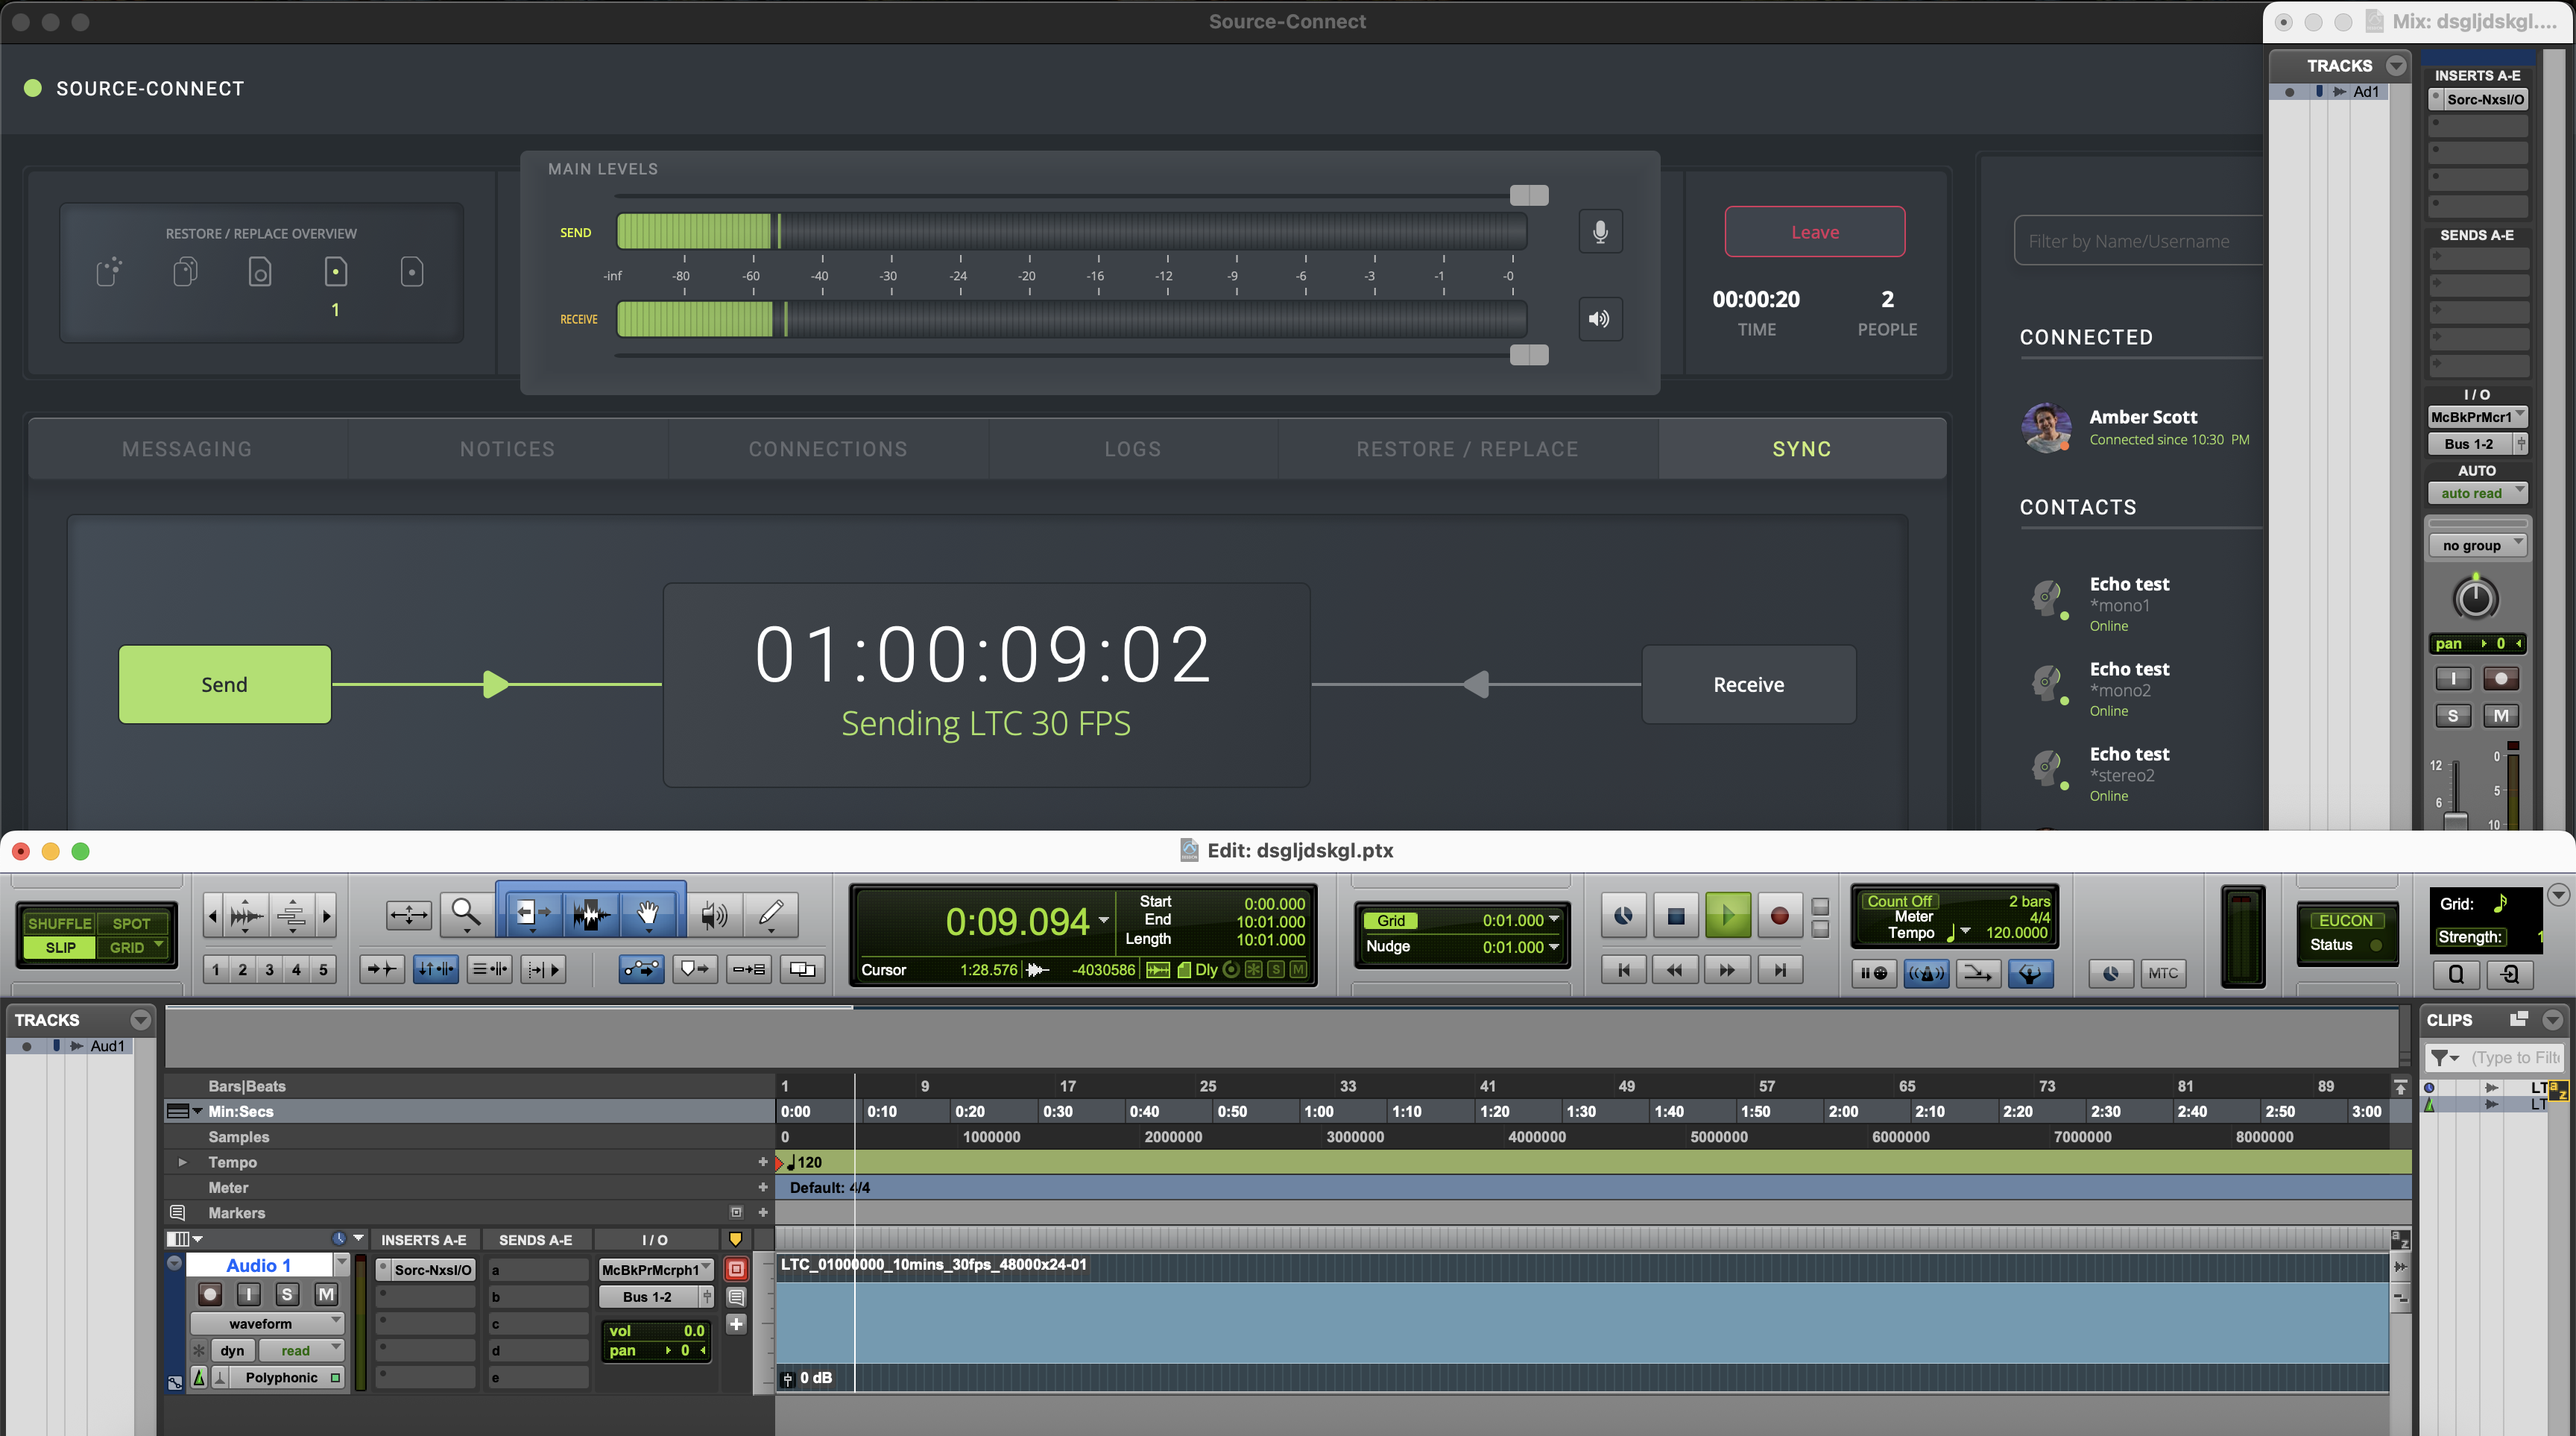Click the red Leave button

1814,232
